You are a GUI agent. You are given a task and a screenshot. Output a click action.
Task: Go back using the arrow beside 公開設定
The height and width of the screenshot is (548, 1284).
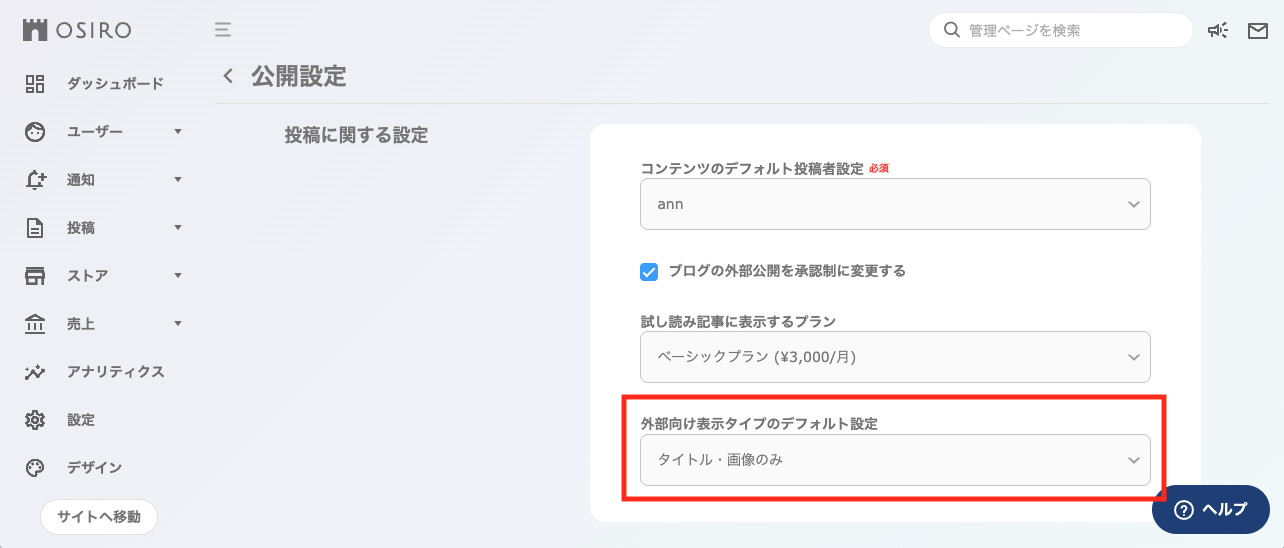(x=228, y=76)
